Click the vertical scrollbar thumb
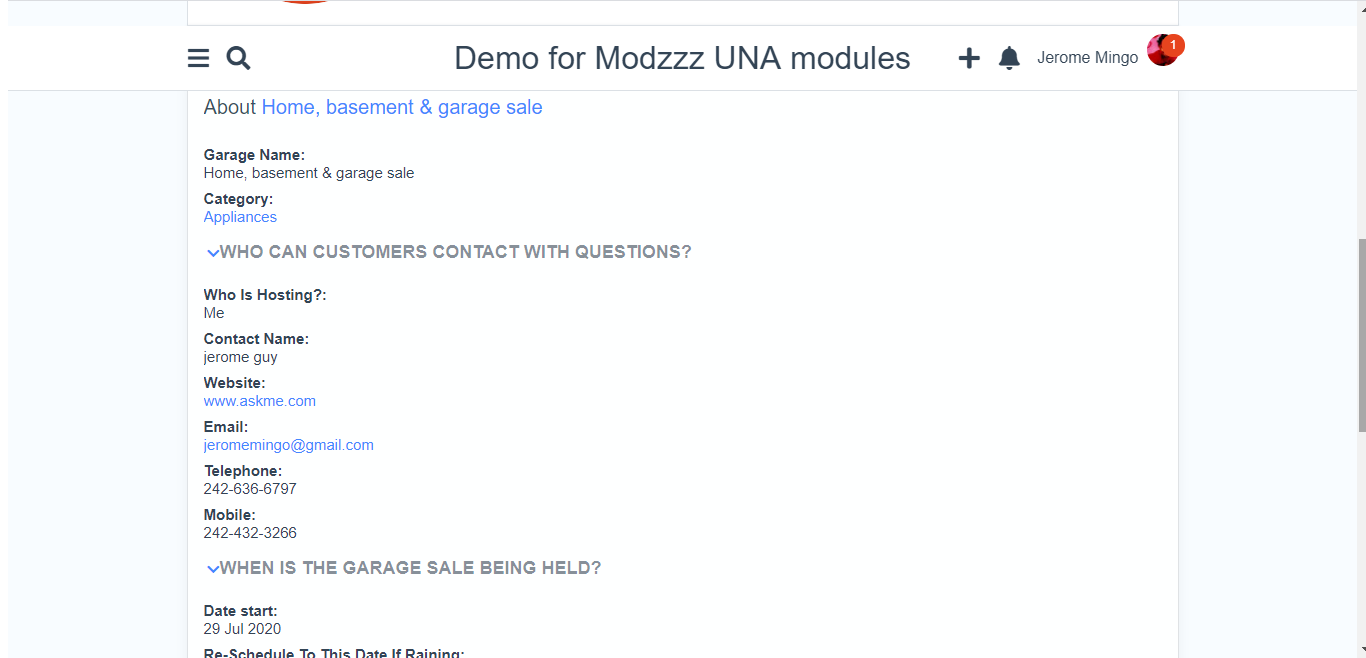 click(1361, 335)
